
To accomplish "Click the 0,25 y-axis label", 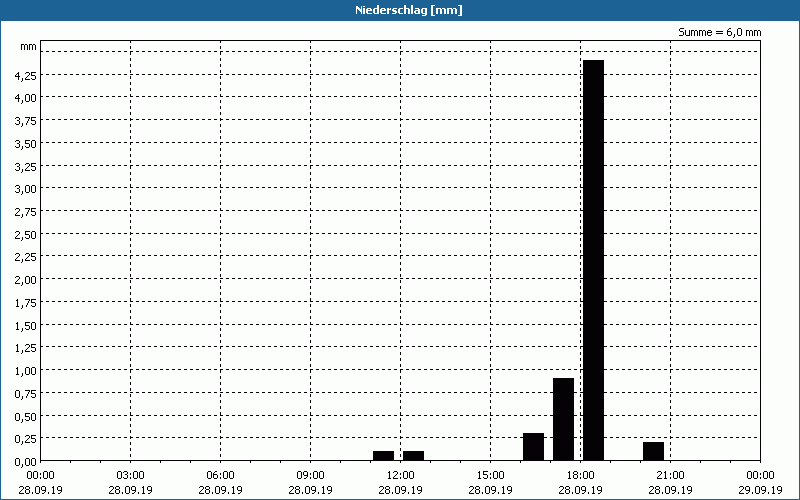I will [x=26, y=439].
